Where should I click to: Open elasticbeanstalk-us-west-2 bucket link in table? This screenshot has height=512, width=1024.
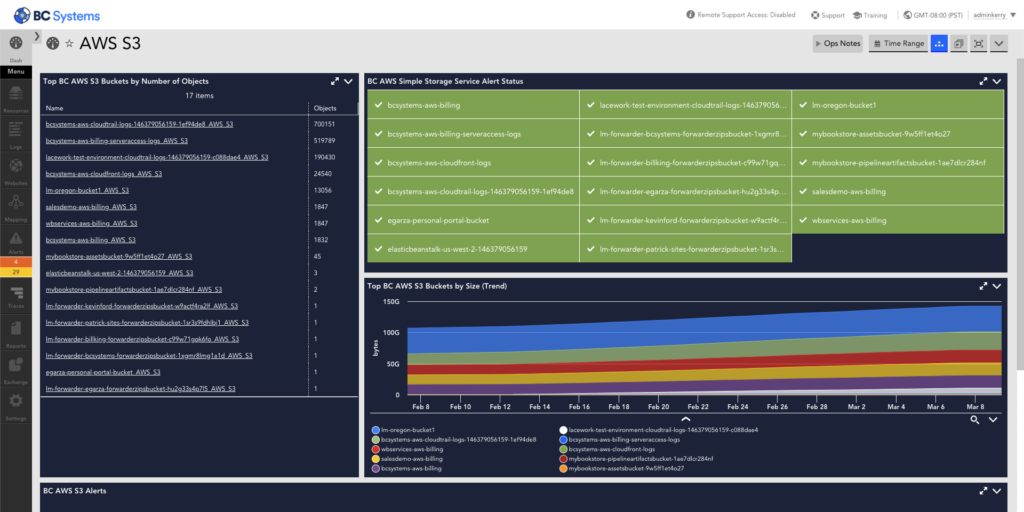coord(120,273)
